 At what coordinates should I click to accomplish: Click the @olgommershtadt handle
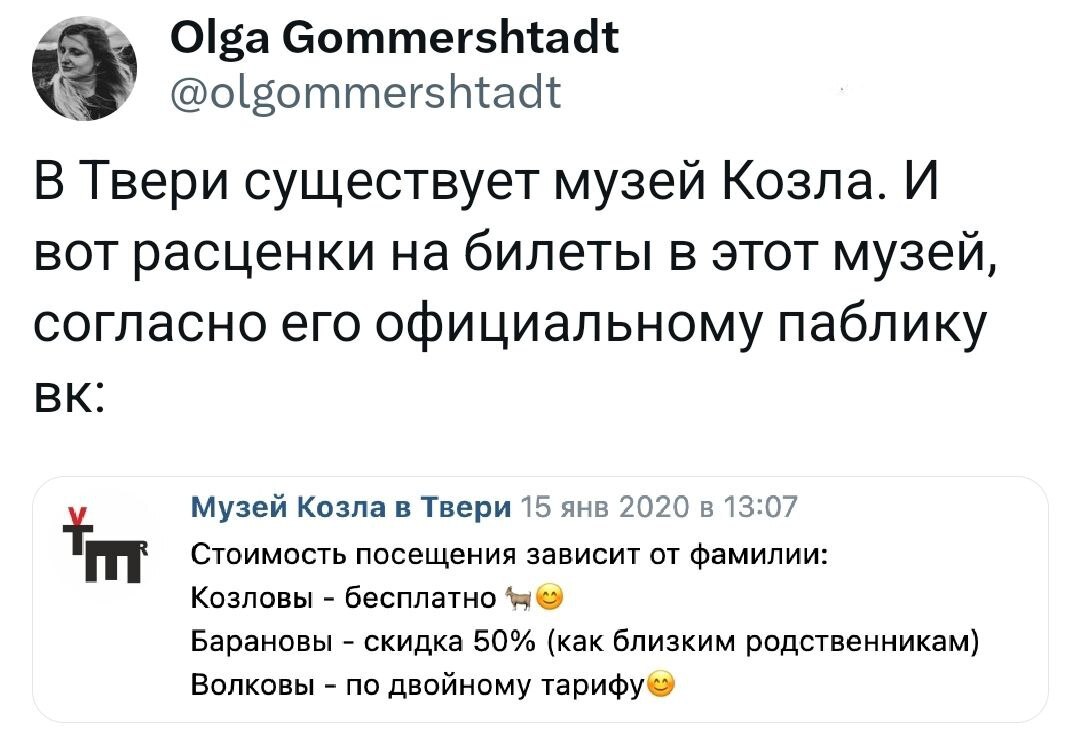(x=366, y=95)
